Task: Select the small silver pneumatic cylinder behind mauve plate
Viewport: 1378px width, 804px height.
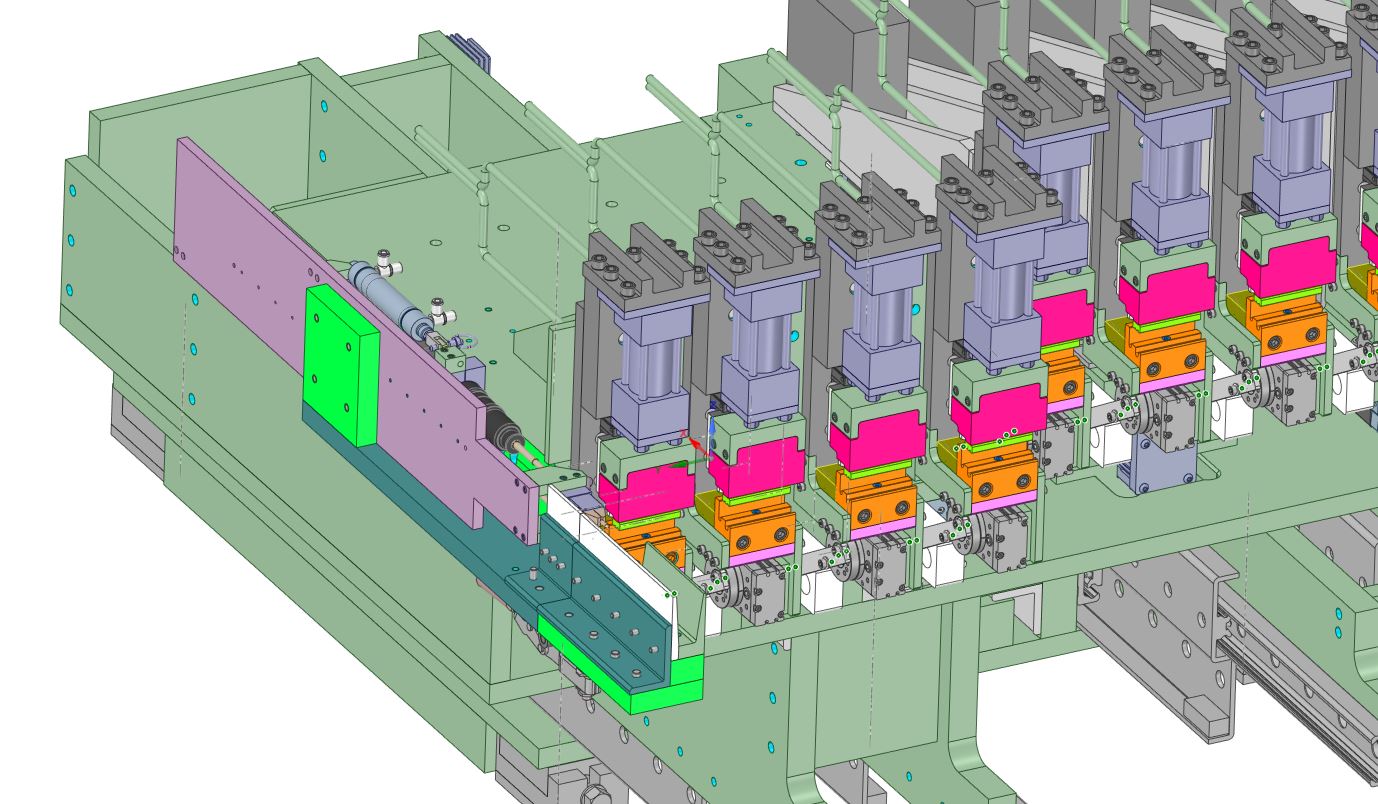Action: (x=393, y=296)
